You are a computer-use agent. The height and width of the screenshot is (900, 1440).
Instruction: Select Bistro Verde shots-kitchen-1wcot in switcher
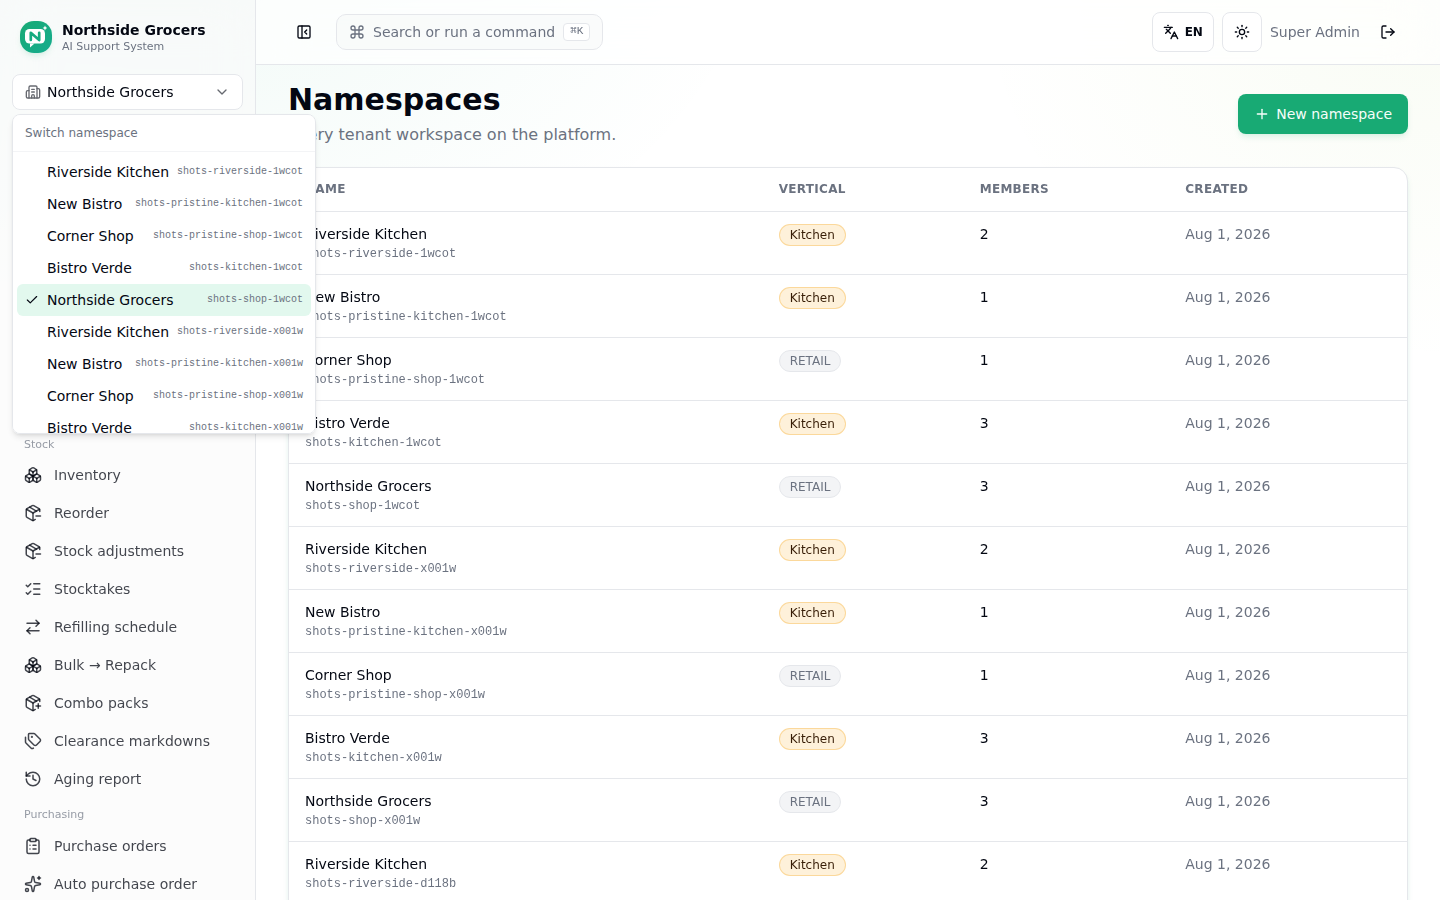164,268
